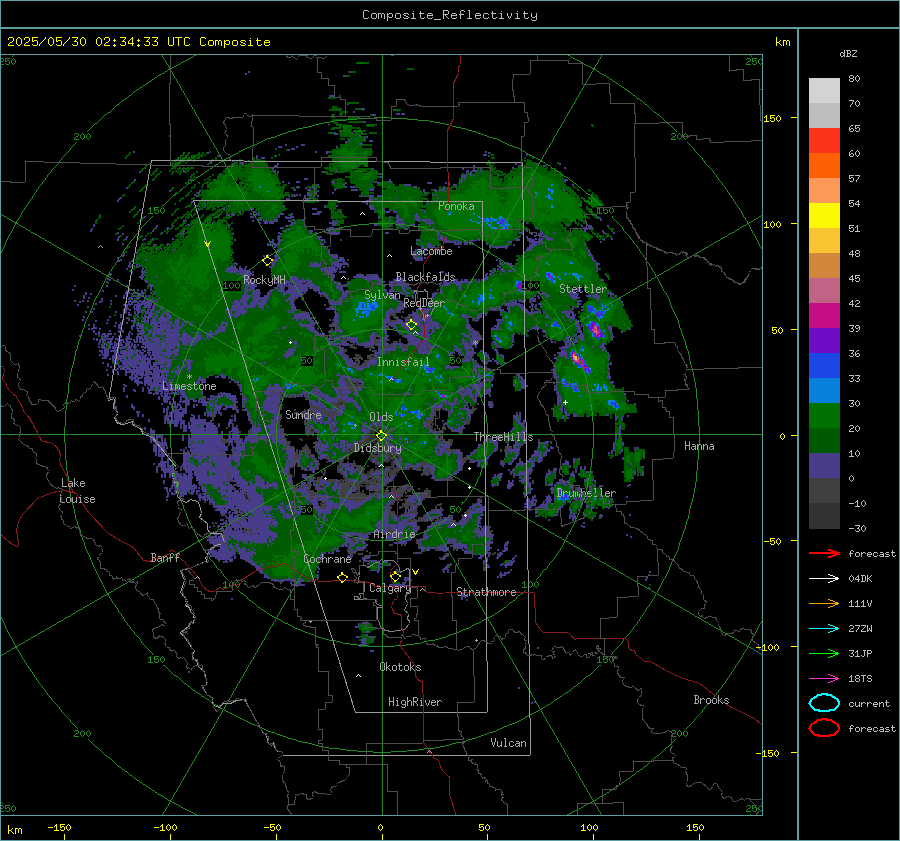Viewport: 900px width, 841px height.
Task: Click the blue reflectivity patch under Sylvan label
Action: [366, 309]
